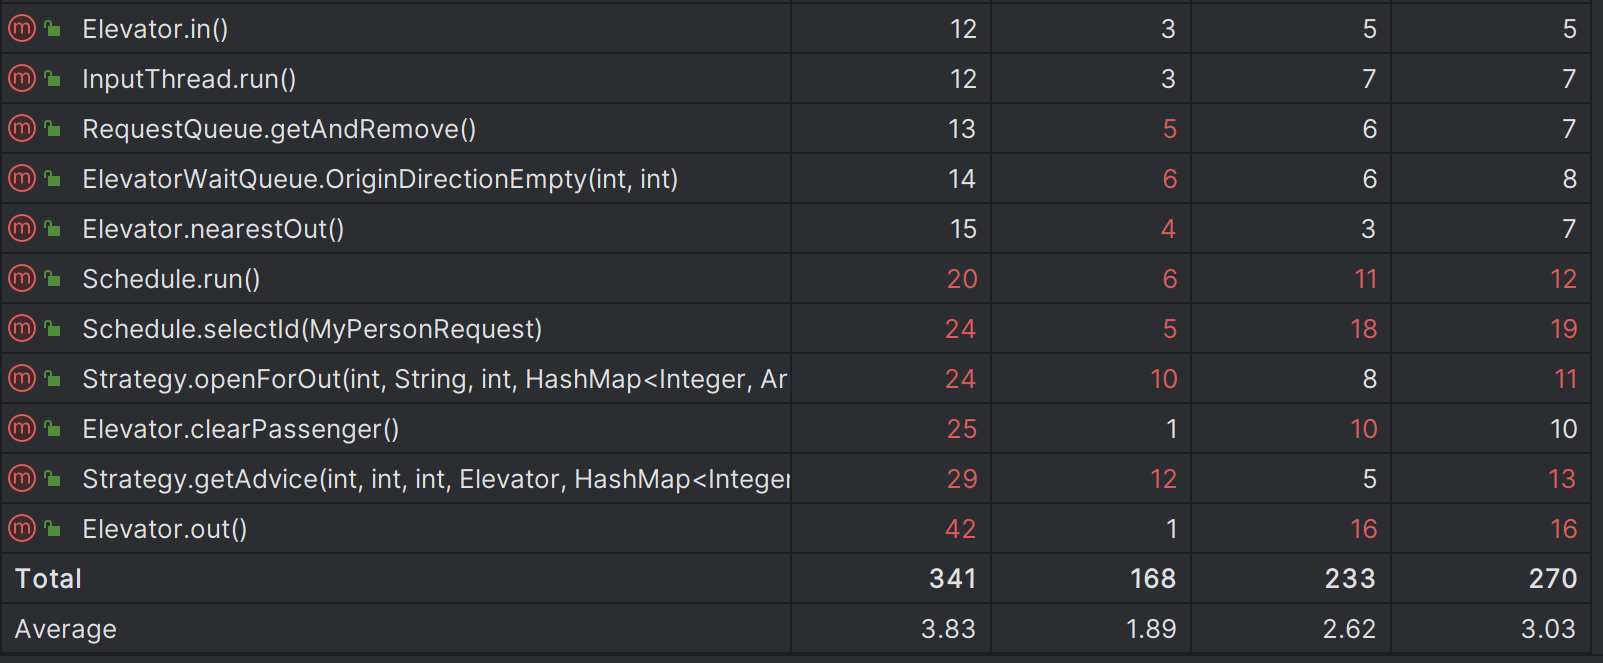Click the green public-access icon for Elevator.nearestOut()
Image resolution: width=1603 pixels, height=663 pixels.
(x=53, y=229)
